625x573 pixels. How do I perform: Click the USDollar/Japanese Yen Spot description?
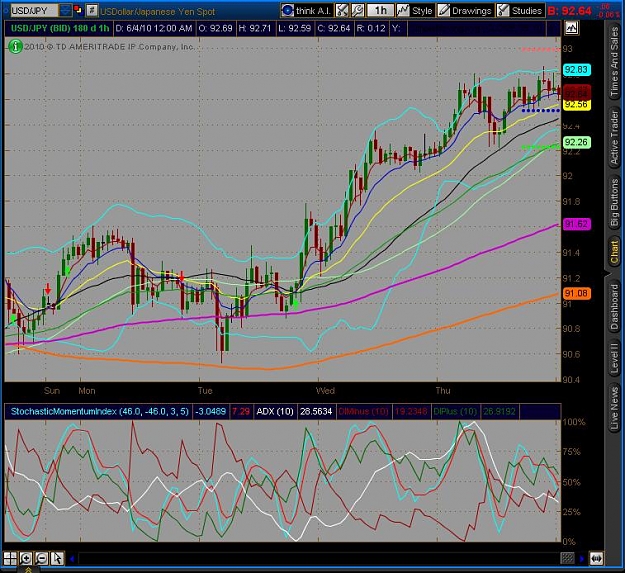pyautogui.click(x=157, y=12)
